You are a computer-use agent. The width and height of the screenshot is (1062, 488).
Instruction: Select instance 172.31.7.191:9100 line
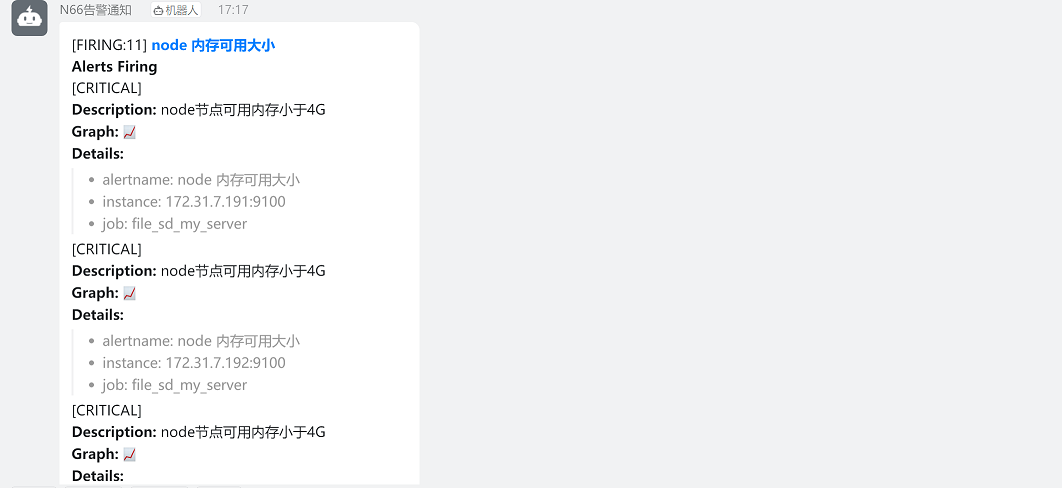pyautogui.click(x=194, y=202)
